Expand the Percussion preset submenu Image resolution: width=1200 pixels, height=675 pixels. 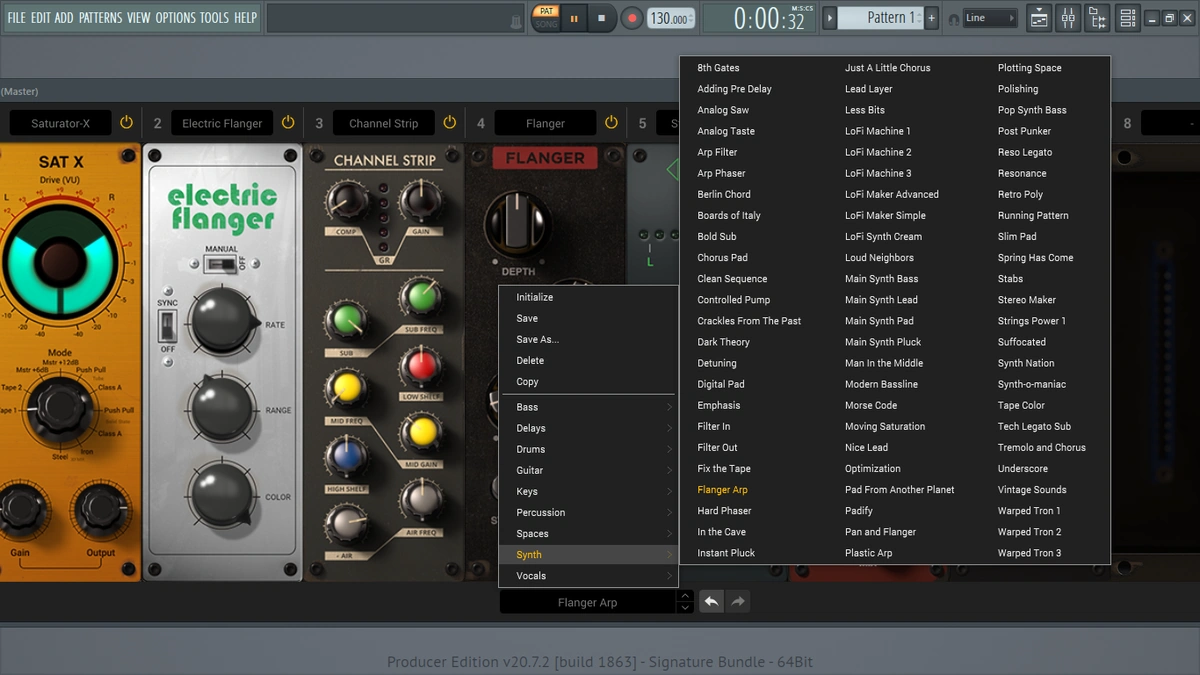[589, 512]
